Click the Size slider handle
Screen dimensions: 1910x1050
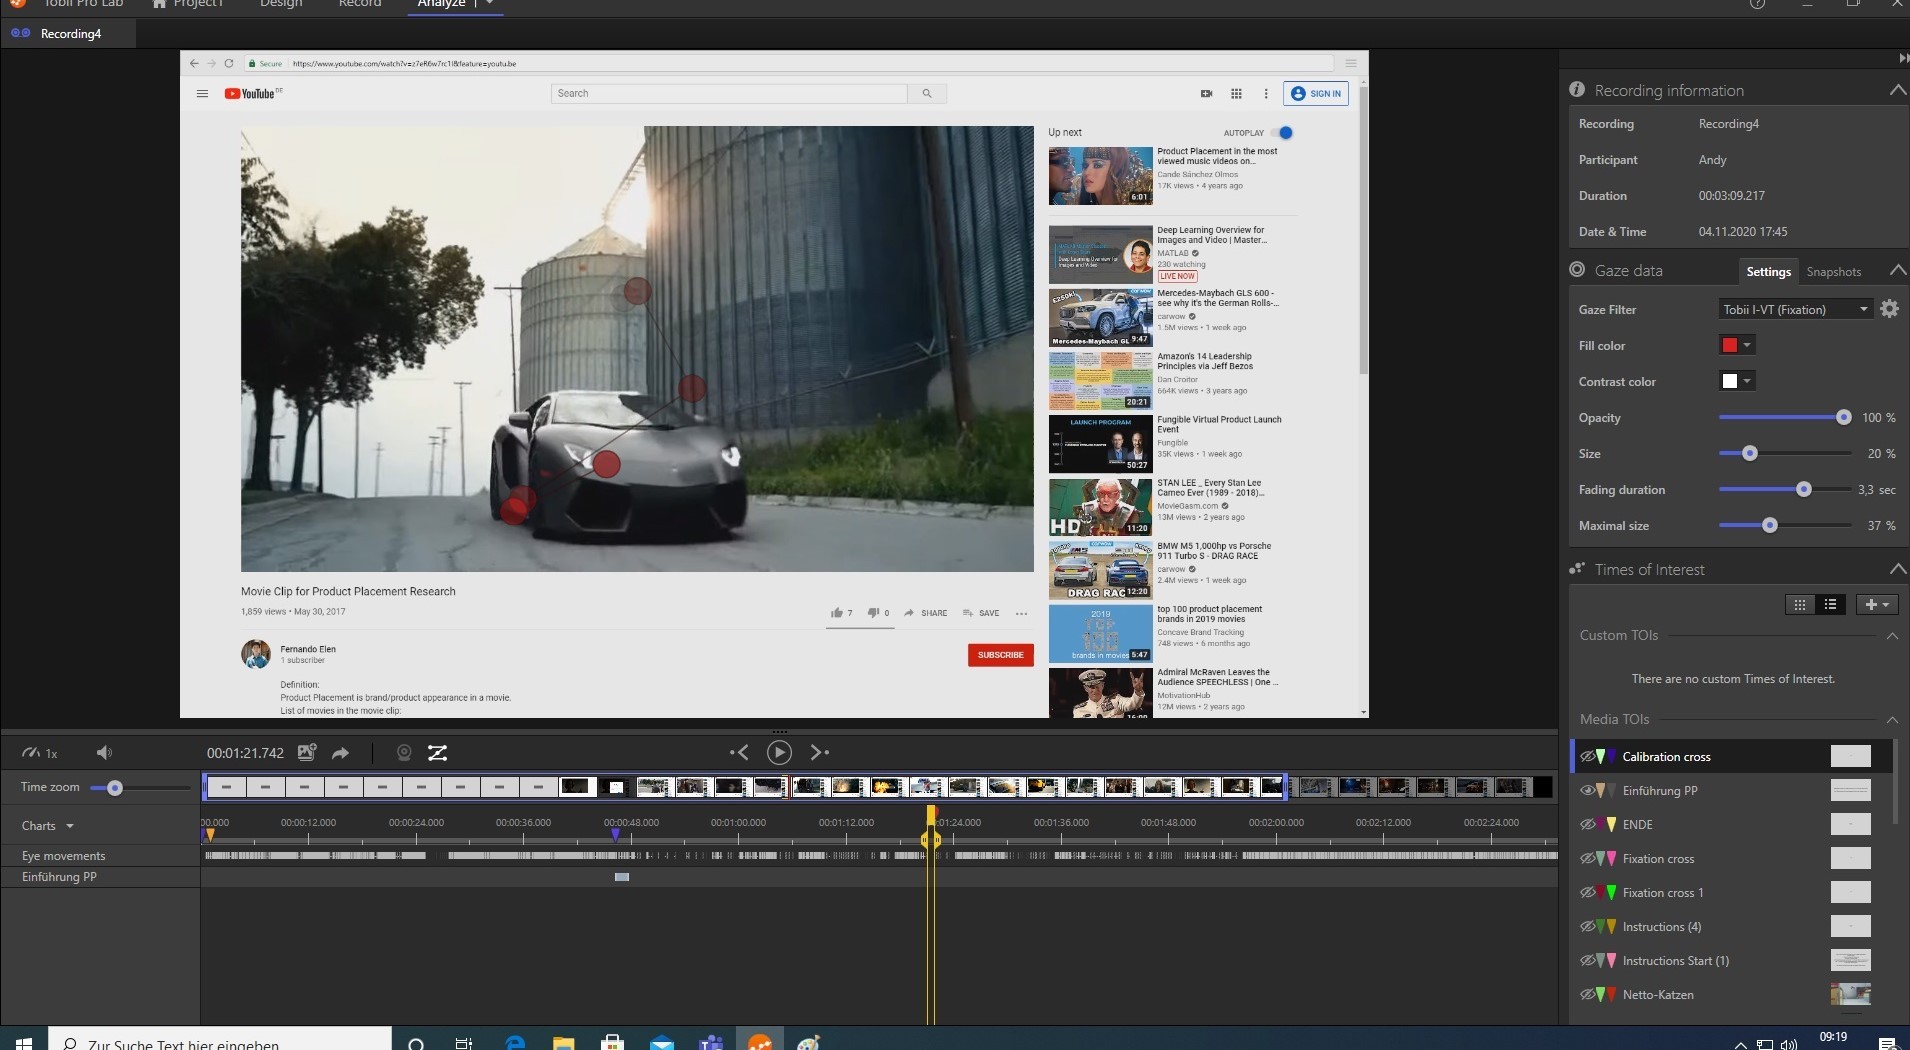pyautogui.click(x=1749, y=453)
